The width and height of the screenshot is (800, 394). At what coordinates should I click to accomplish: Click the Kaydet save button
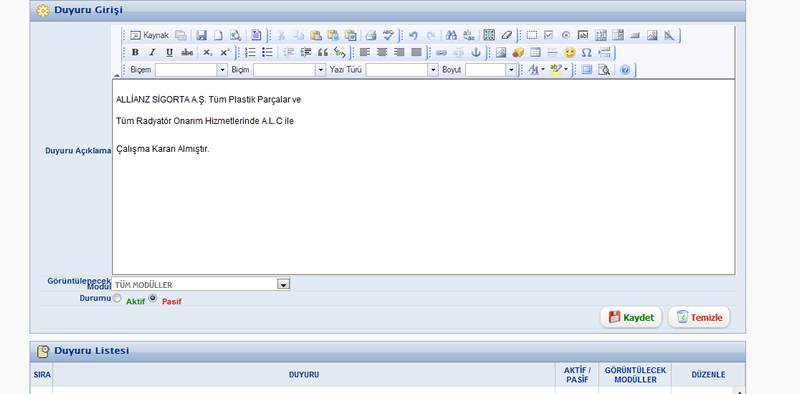631,317
